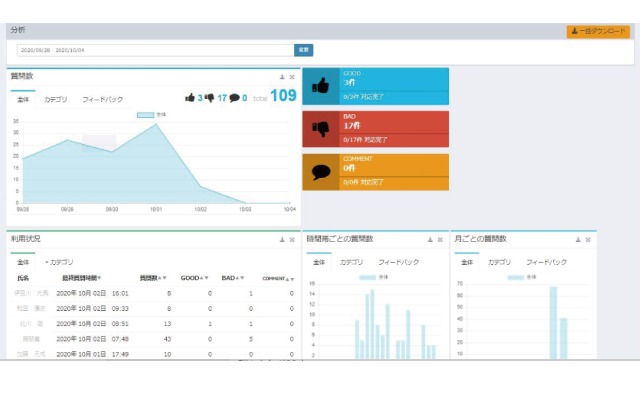The width and height of the screenshot is (640, 412).
Task: Select 全体 tab in 利用状況 panel
Action: click(23, 262)
